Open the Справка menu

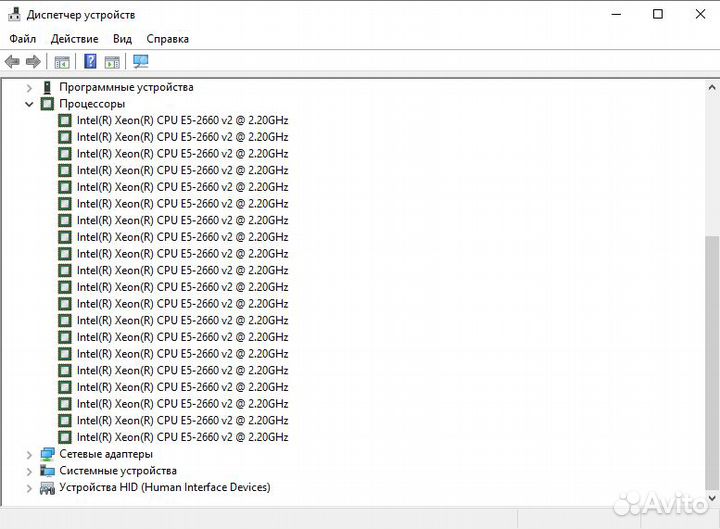168,39
